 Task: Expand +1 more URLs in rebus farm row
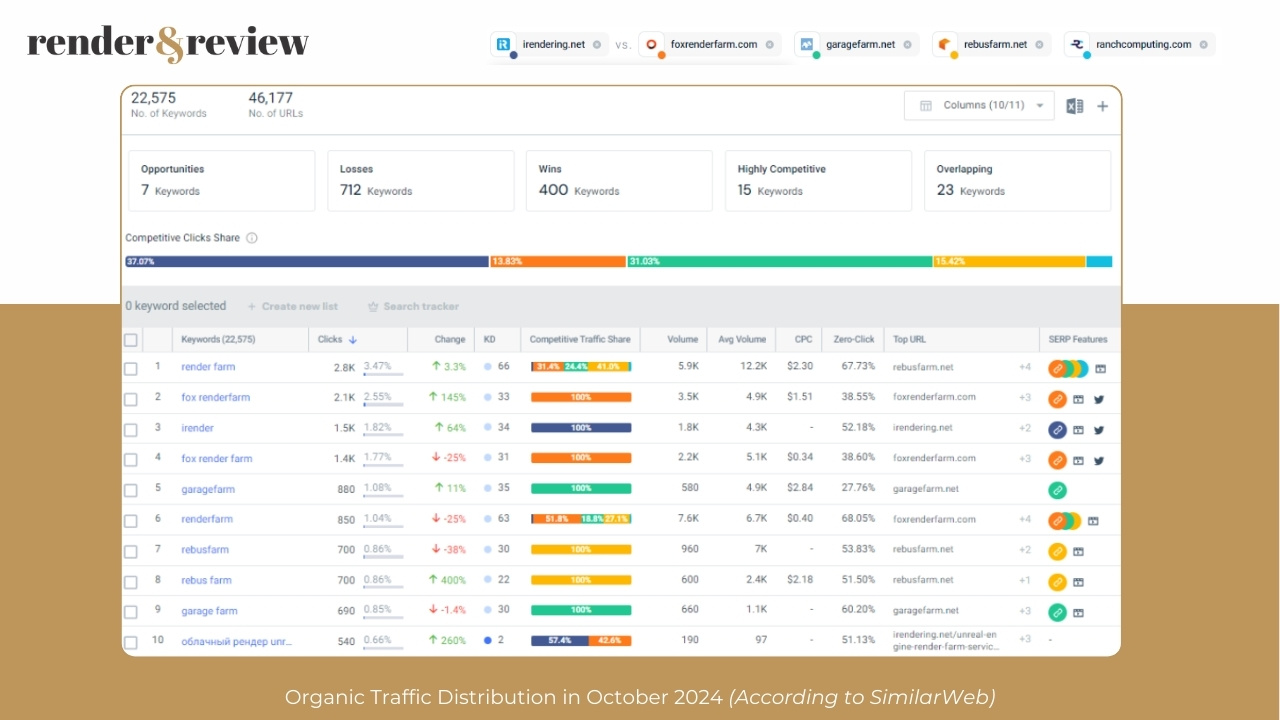click(x=1025, y=580)
